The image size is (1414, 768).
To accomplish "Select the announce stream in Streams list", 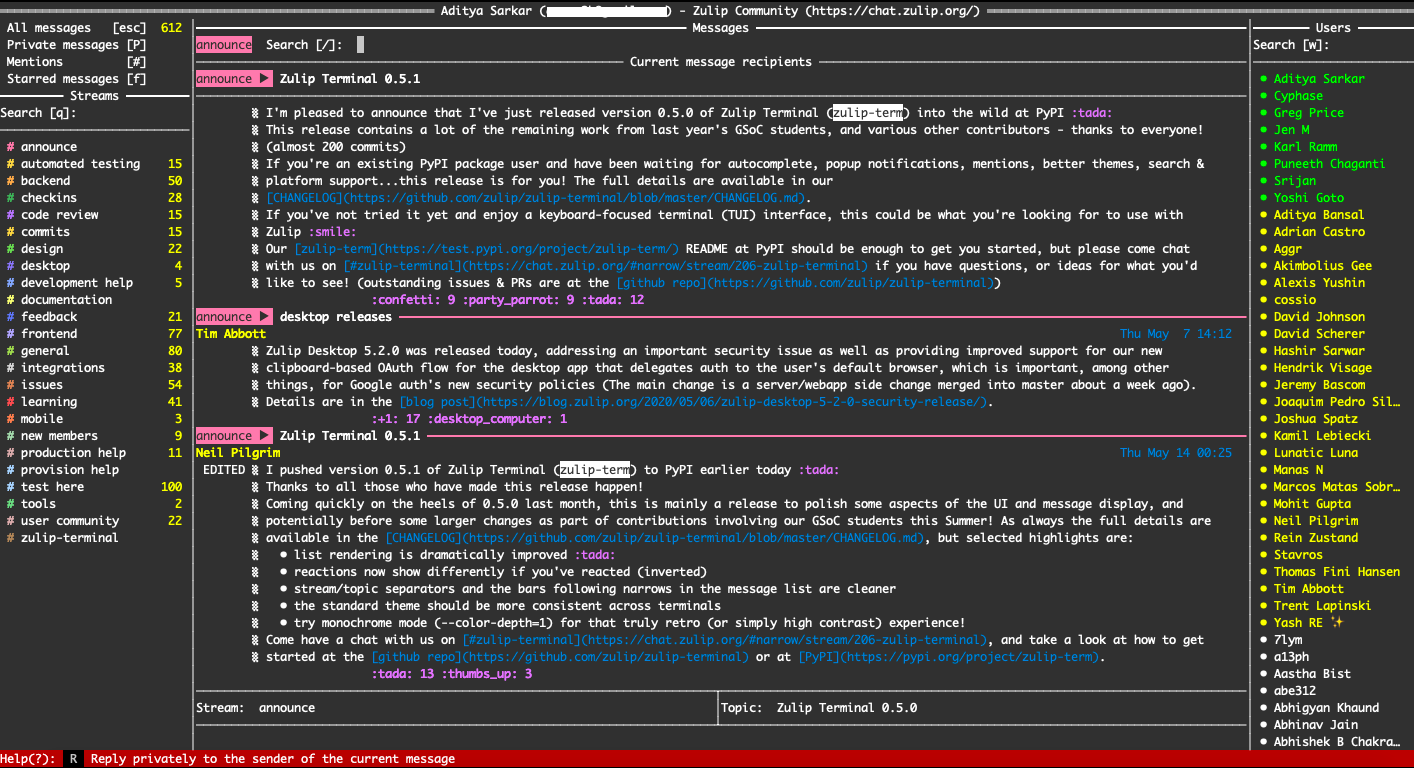I will click(x=94, y=147).
